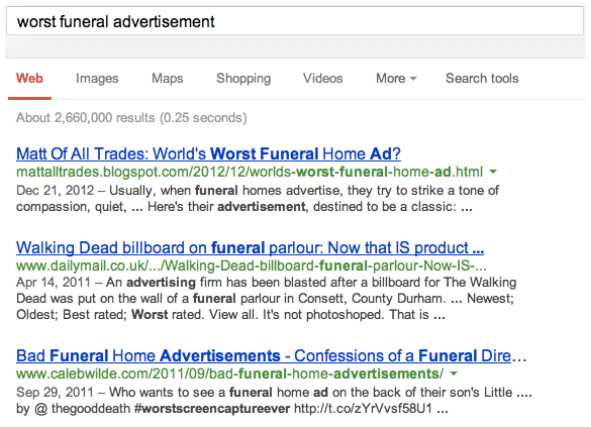Open Walking Dead billboard result link
Screen dimensions: 591x427
[x=250, y=248]
